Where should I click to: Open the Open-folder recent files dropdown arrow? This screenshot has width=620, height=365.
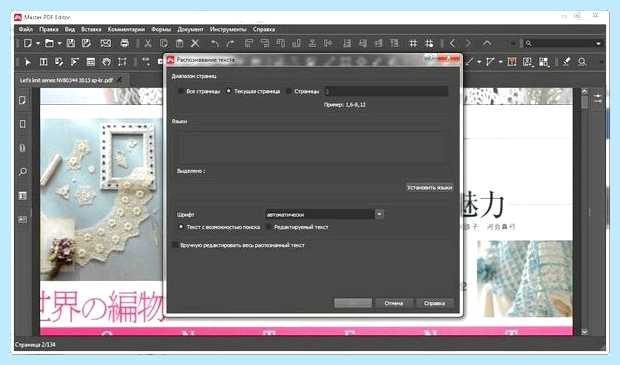pyautogui.click(x=59, y=43)
